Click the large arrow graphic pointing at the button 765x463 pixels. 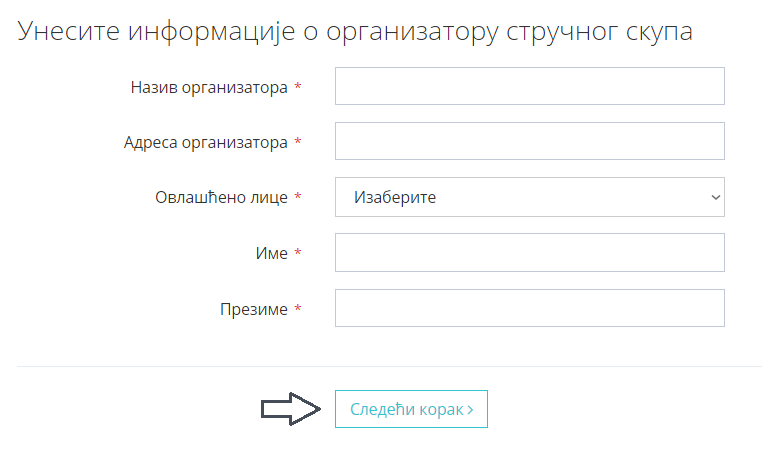click(291, 408)
